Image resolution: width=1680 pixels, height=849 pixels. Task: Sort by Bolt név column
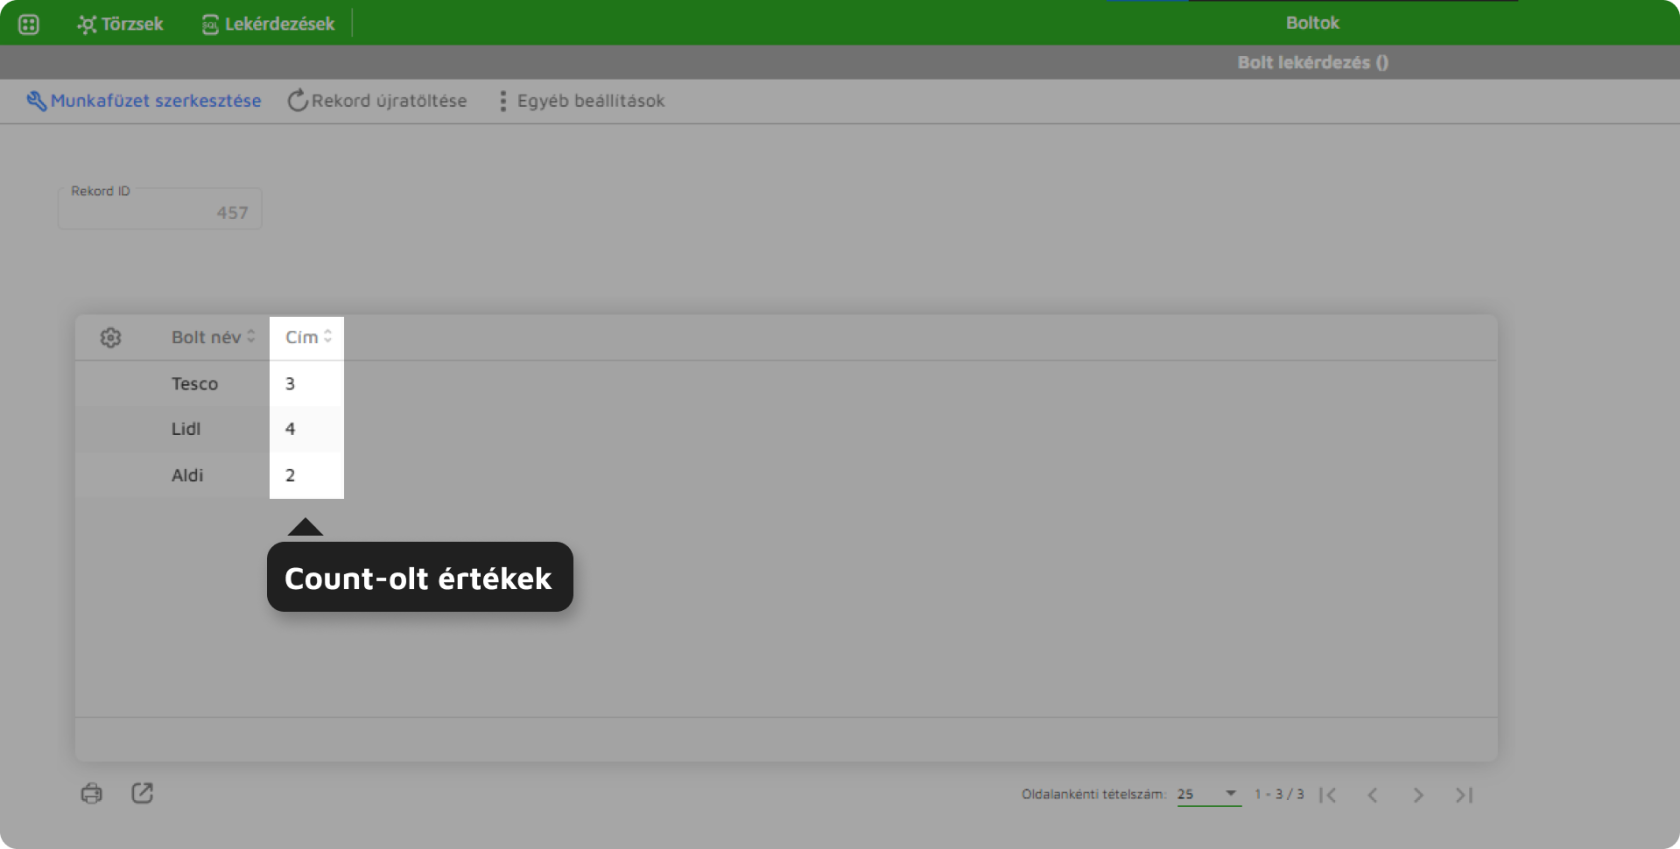[213, 337]
